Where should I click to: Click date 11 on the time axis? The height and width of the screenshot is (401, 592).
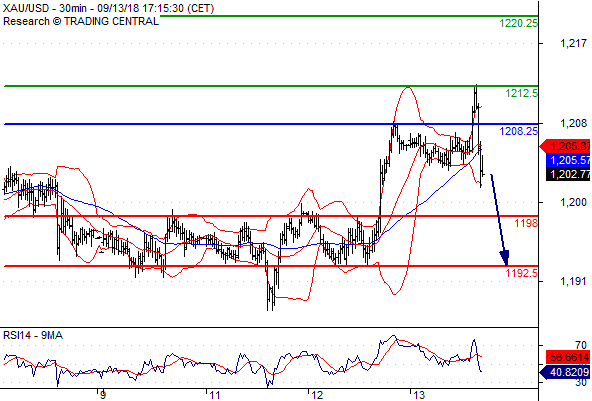pyautogui.click(x=214, y=396)
